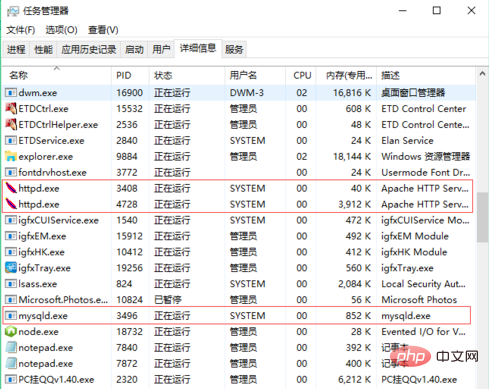Click the Local Security Aut... description
Viewport: 489px width, 389px height.
pyautogui.click(x=423, y=284)
